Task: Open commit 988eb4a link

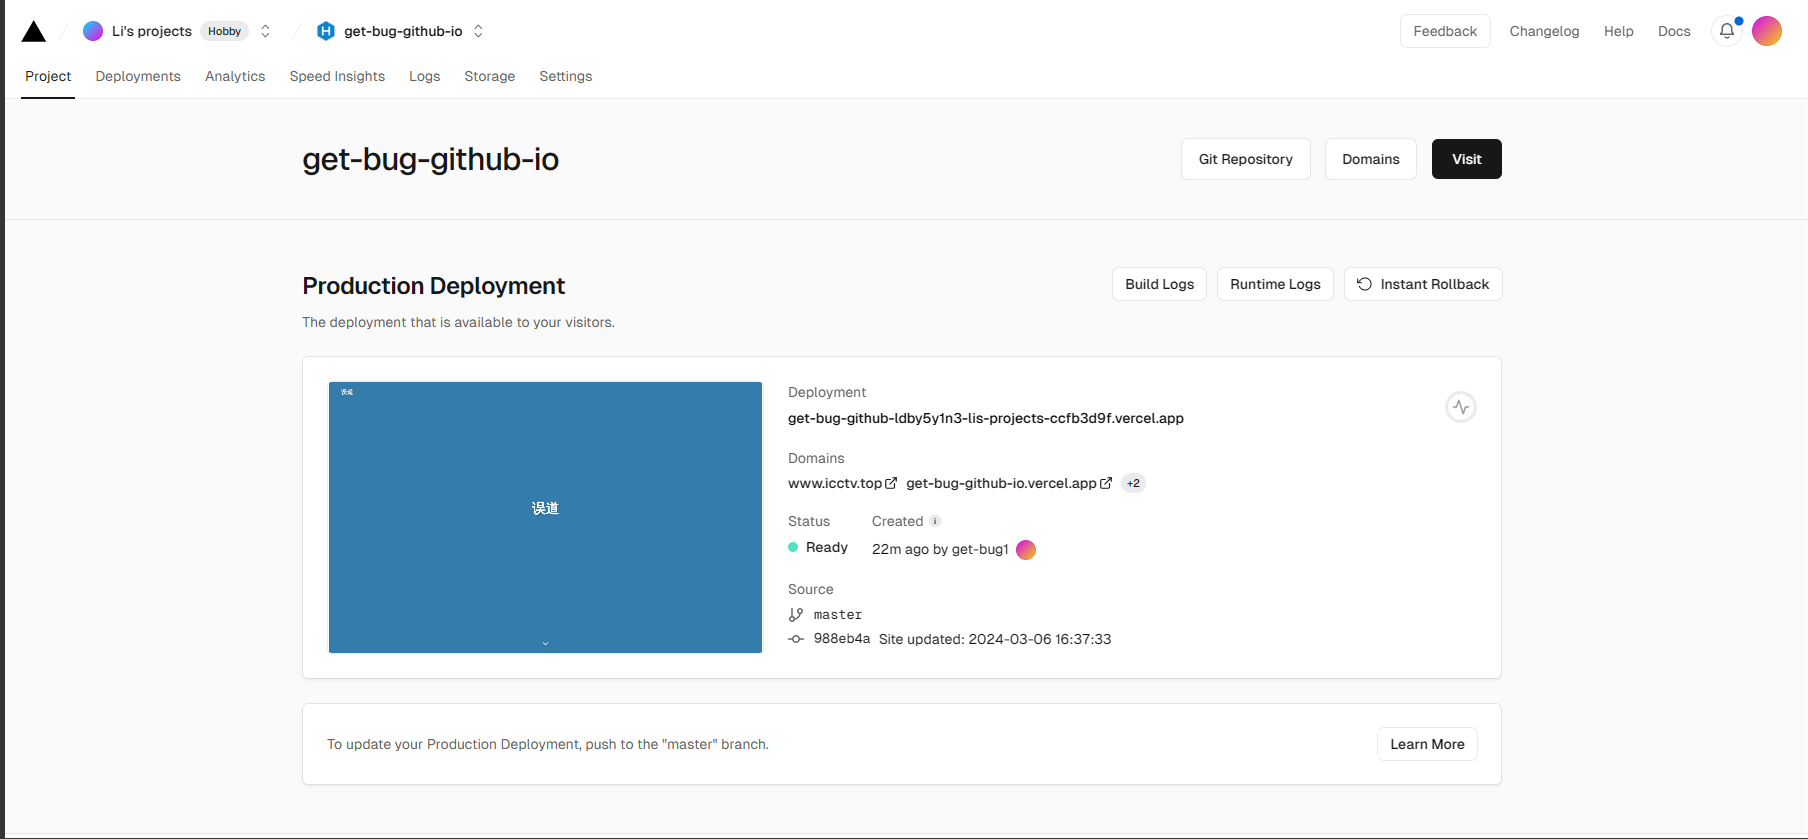Action: [x=841, y=639]
